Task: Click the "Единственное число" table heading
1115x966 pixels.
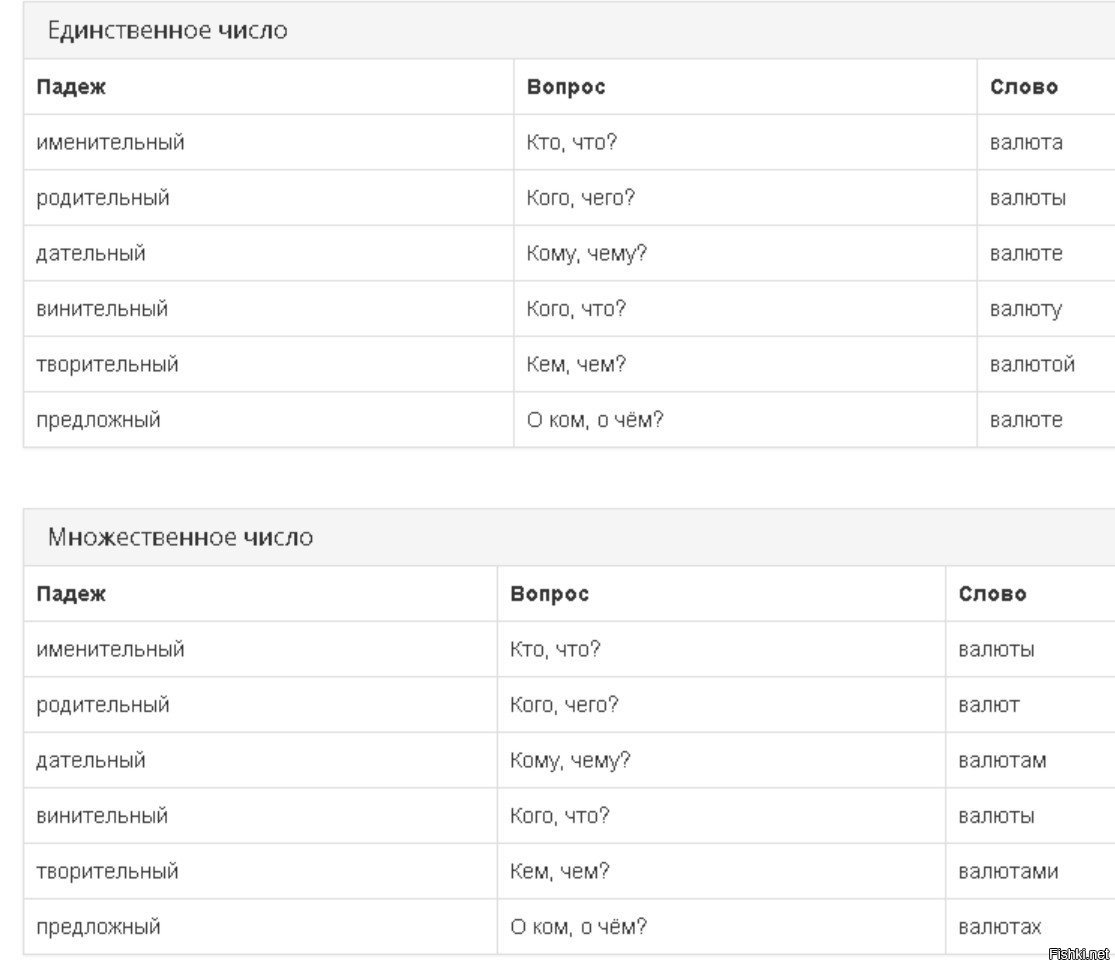Action: coord(167,31)
